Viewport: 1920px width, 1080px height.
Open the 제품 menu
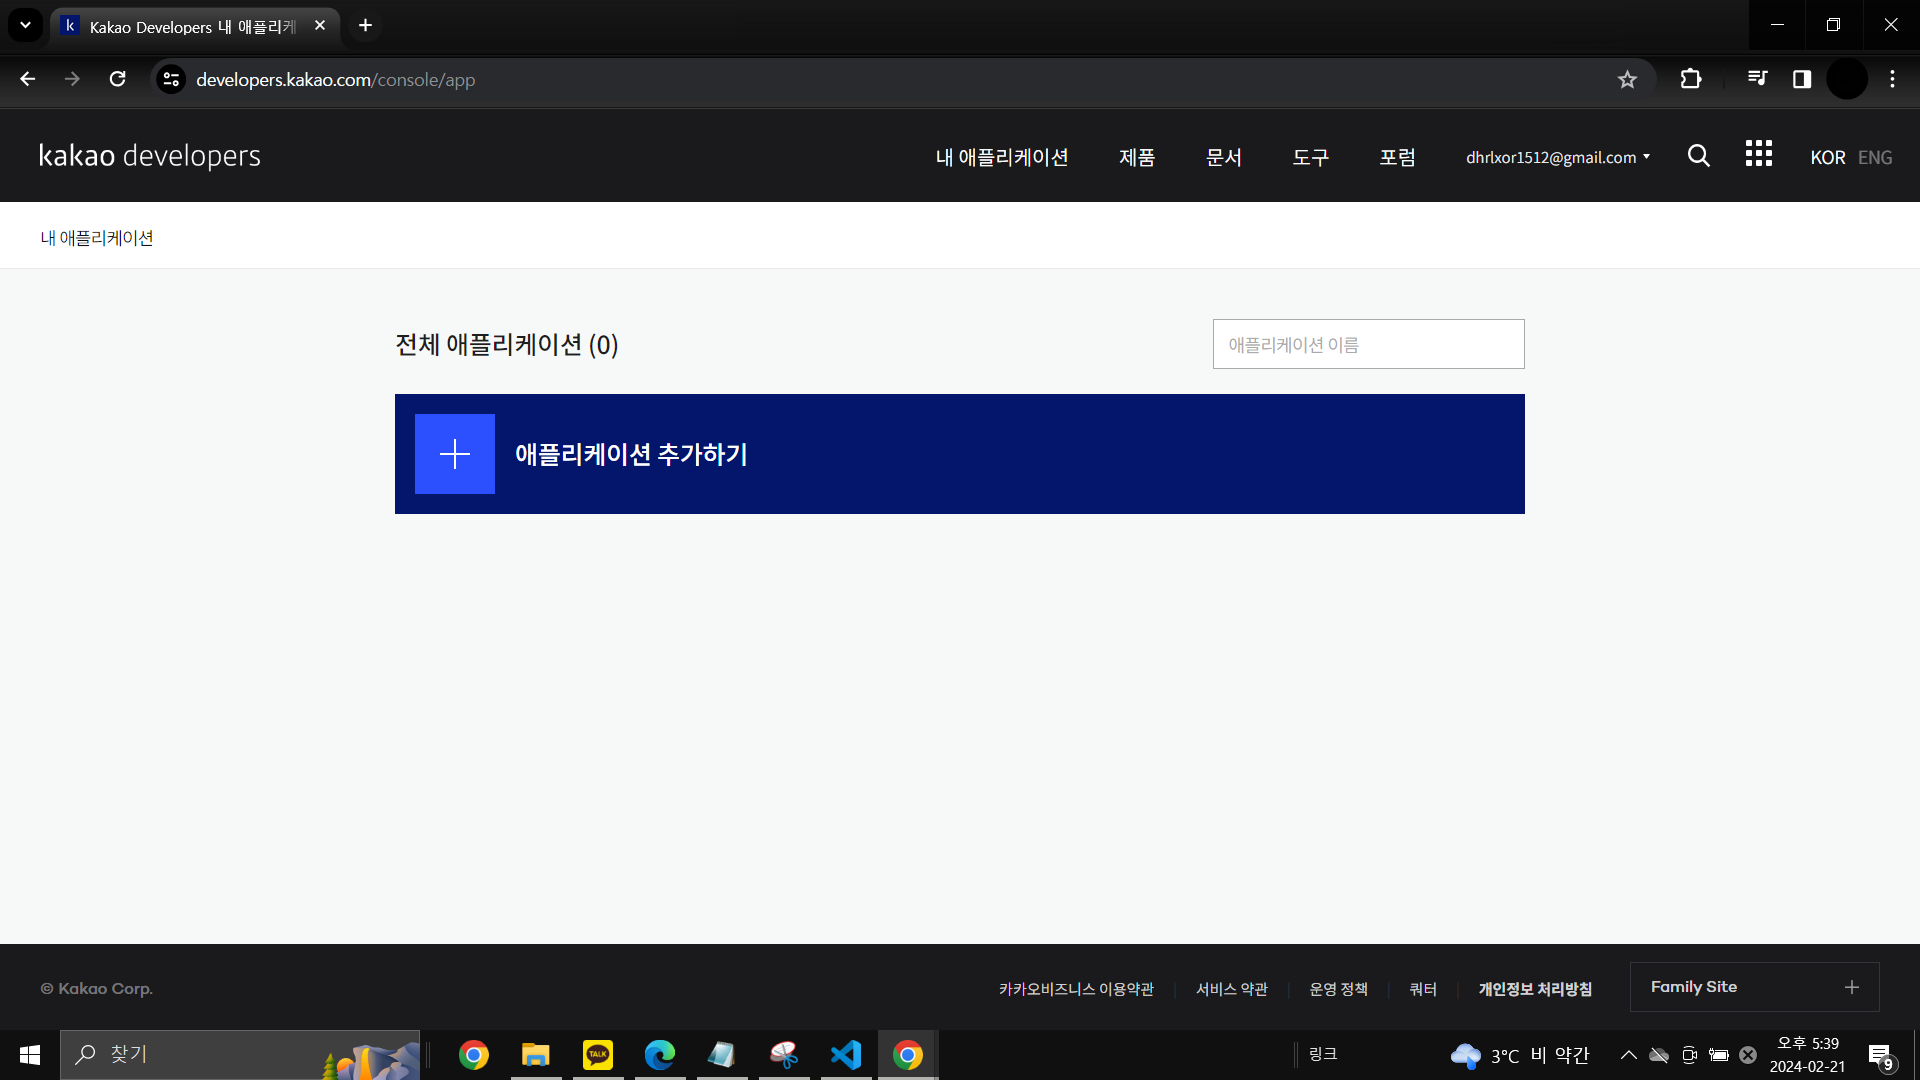[1137, 158]
